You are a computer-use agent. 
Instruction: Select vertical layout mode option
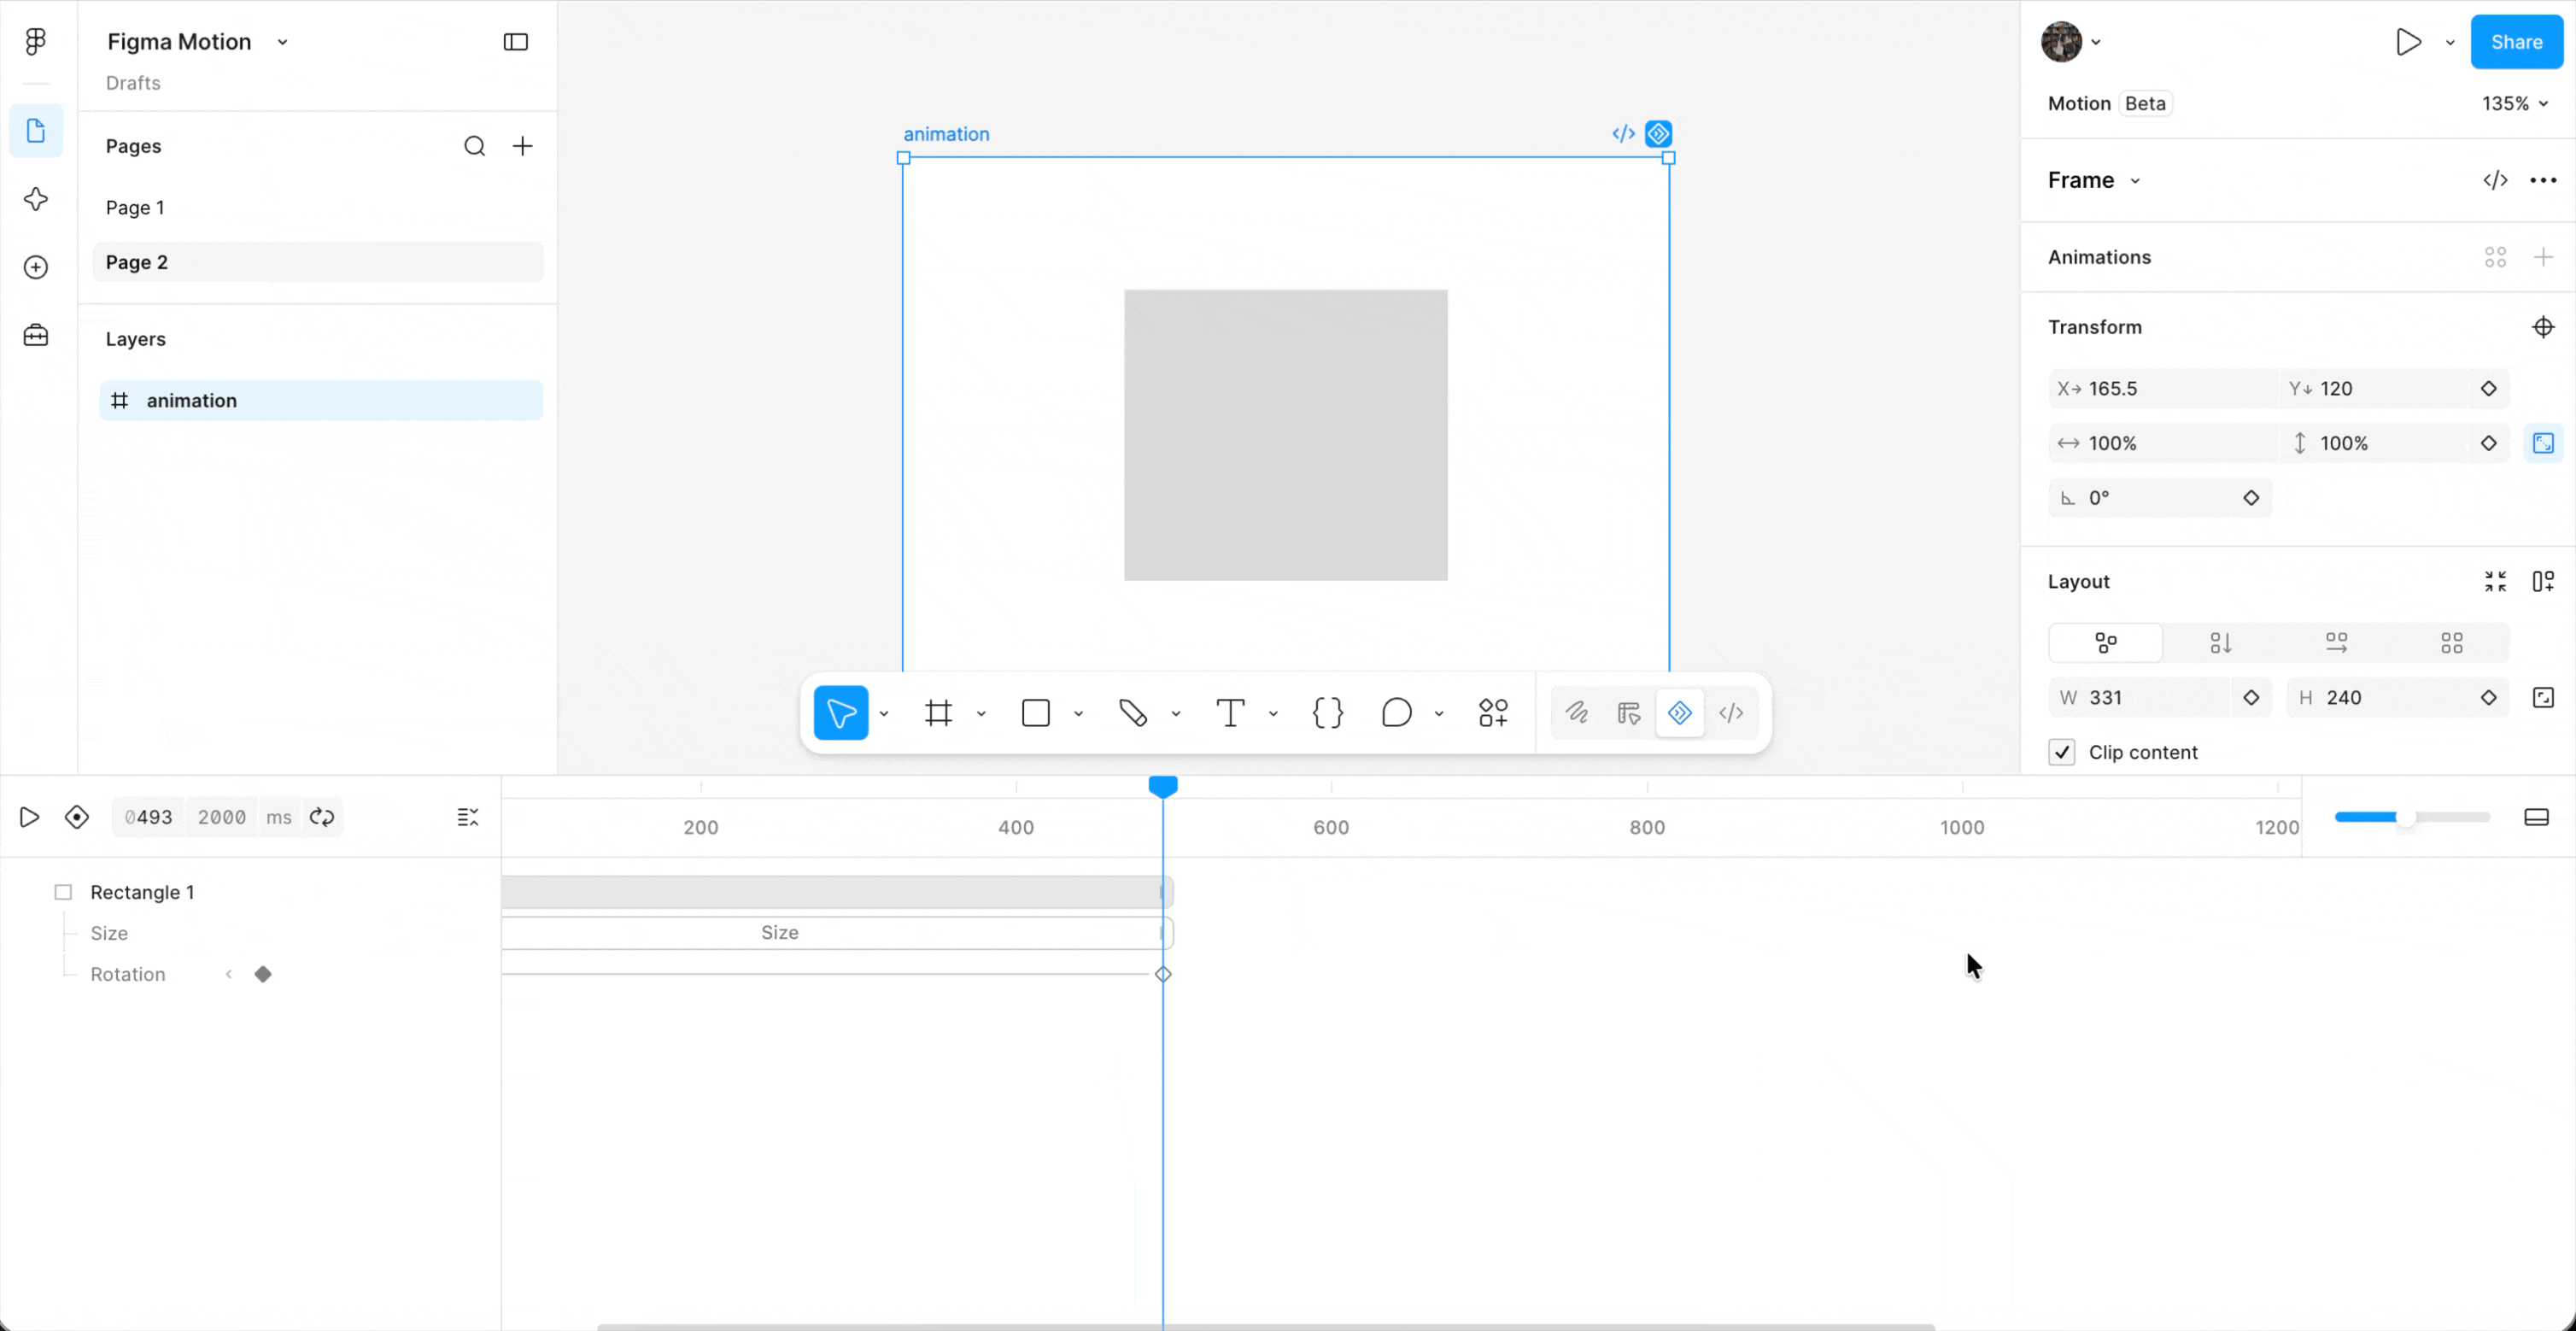2221,643
